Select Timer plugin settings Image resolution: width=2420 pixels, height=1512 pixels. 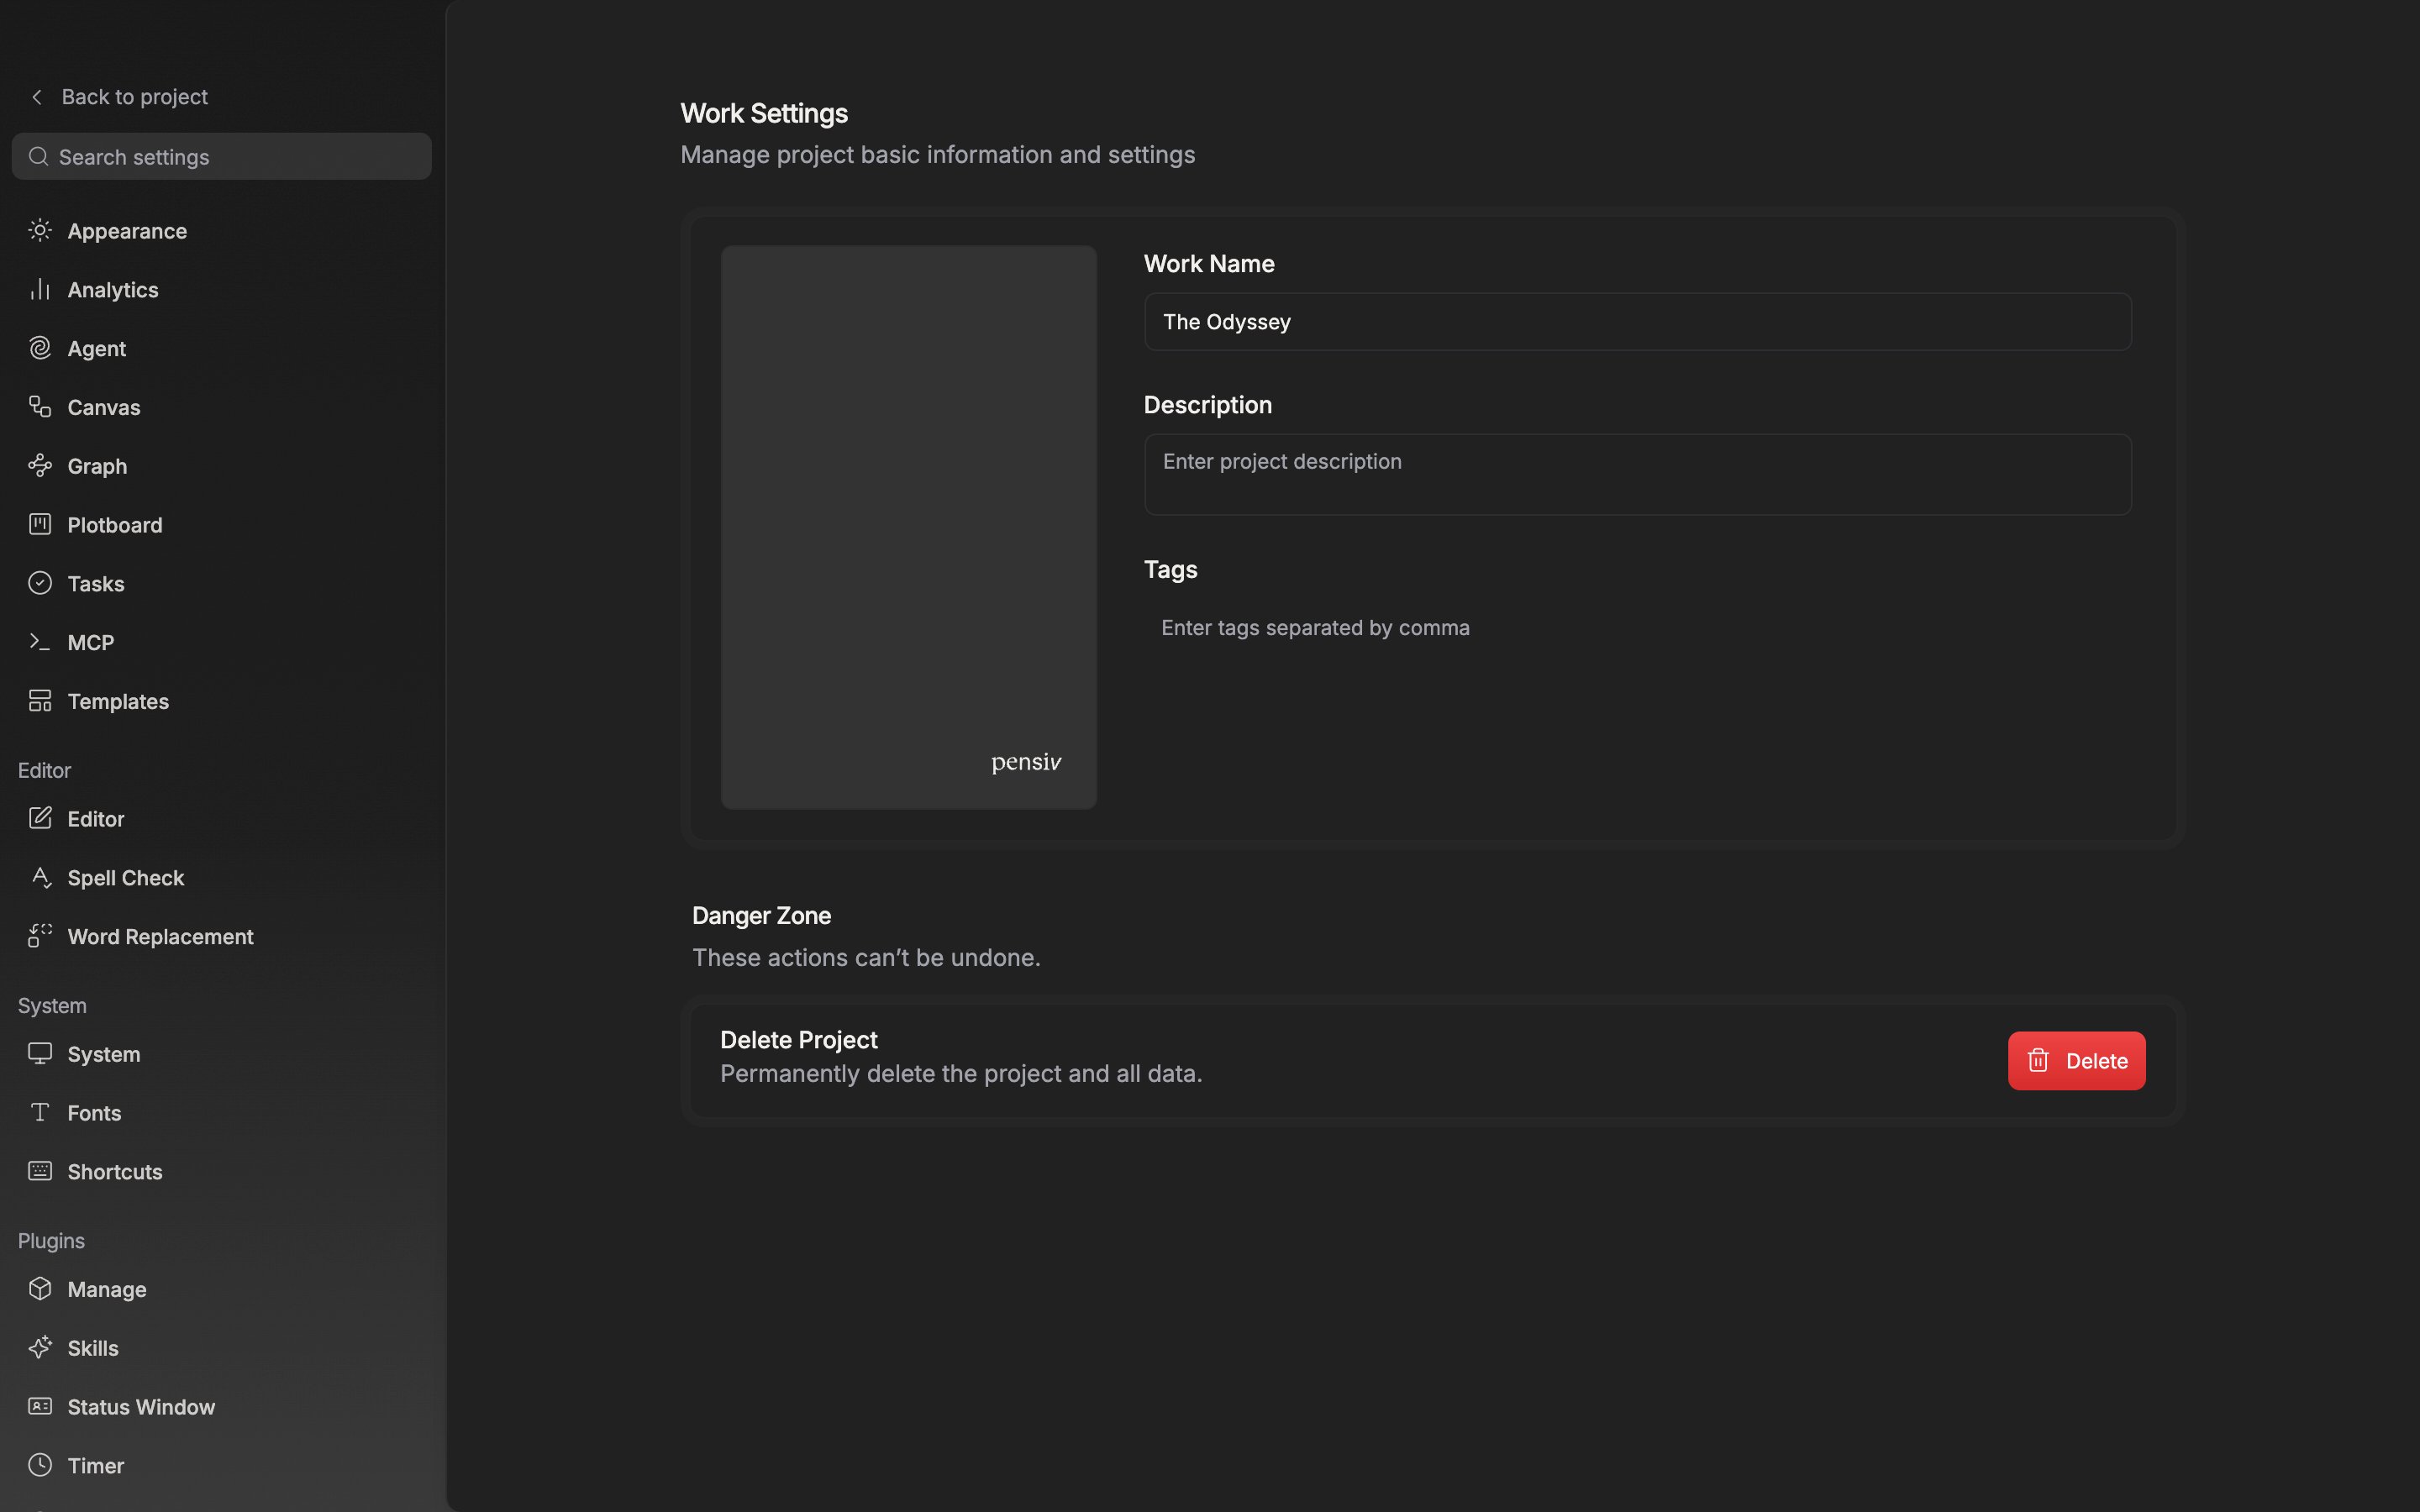pyautogui.click(x=221, y=1466)
